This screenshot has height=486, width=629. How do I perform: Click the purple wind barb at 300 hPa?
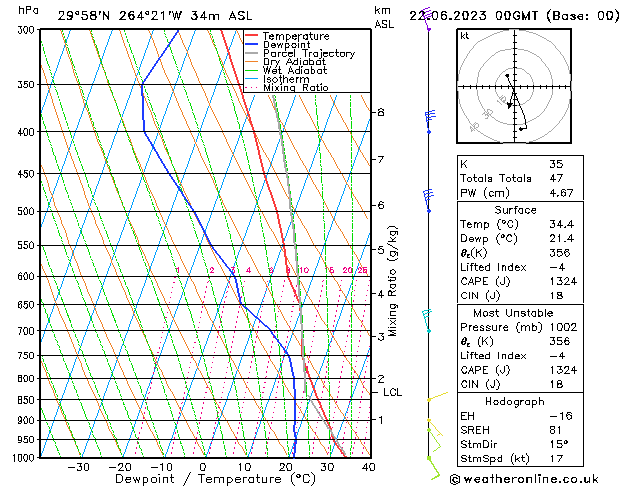coord(427,18)
